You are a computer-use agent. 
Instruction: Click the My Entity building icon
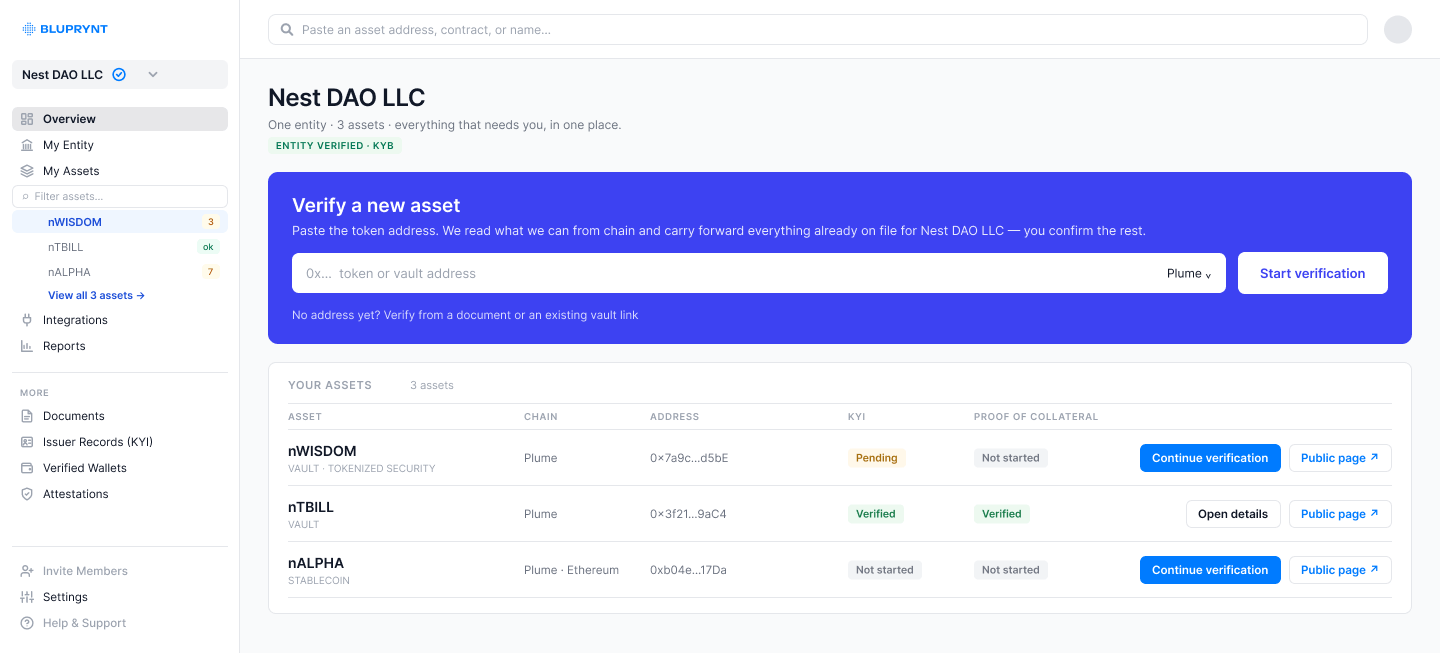[27, 145]
